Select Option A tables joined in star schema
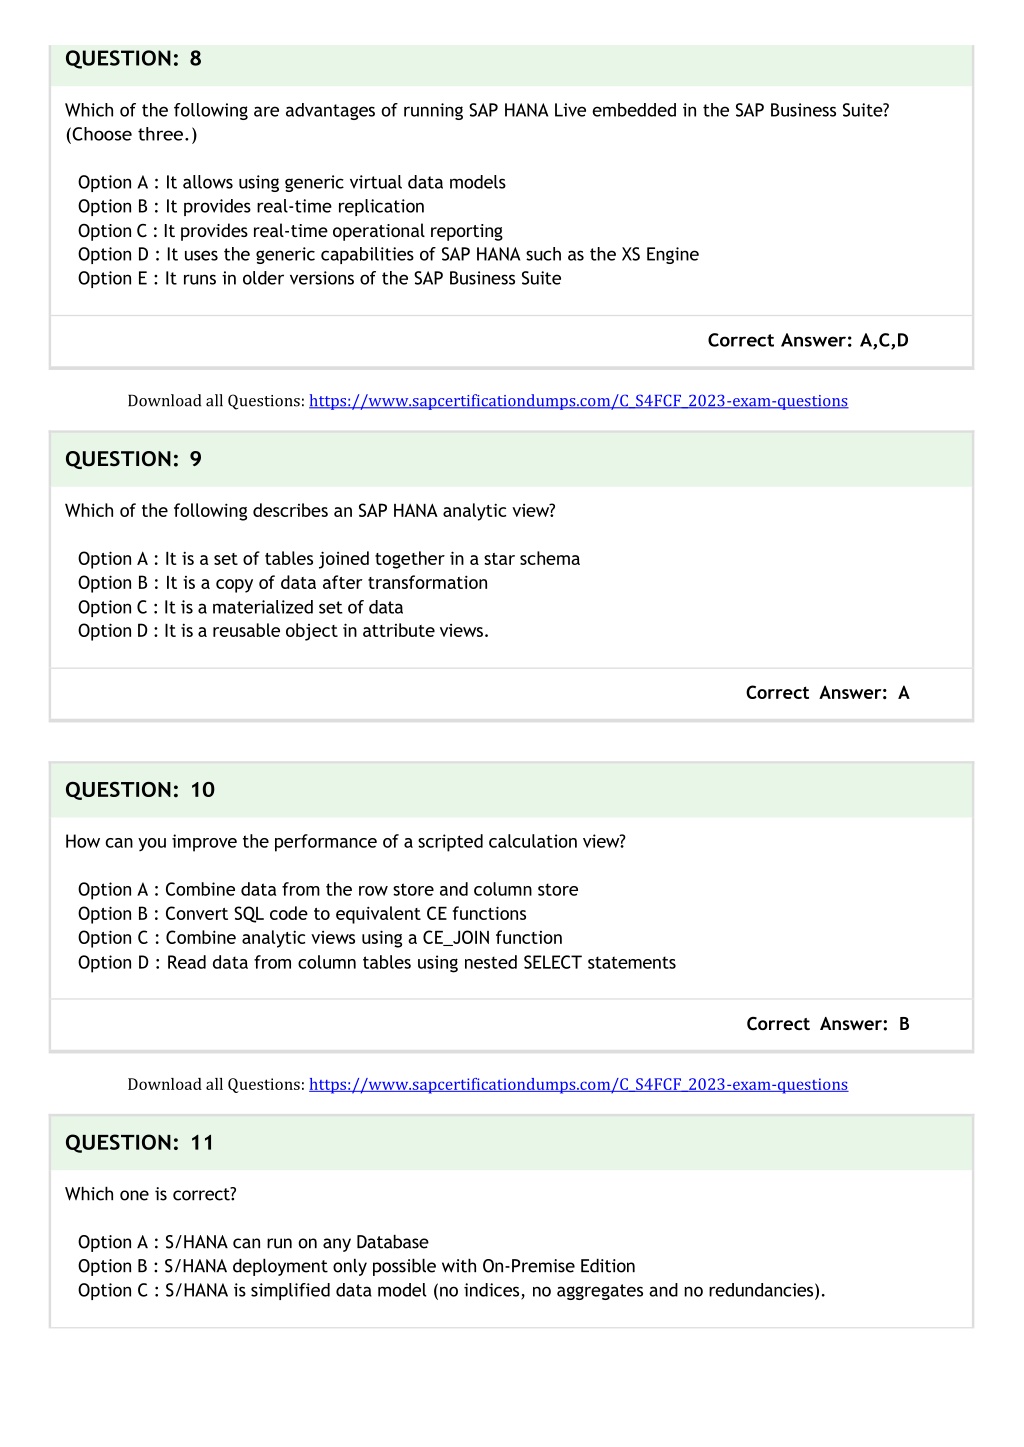Viewport: 1024px width, 1447px height. click(329, 559)
